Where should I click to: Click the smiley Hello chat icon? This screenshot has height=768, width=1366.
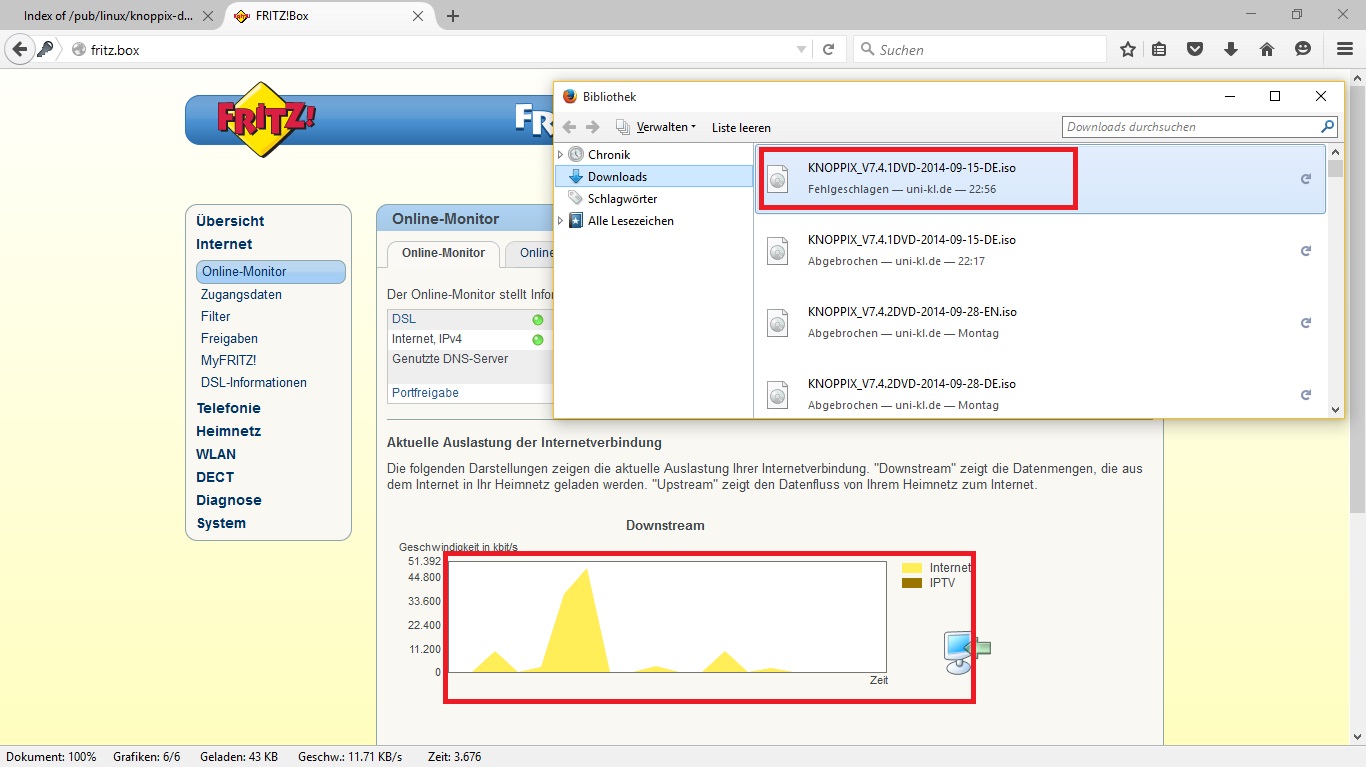(x=1303, y=49)
